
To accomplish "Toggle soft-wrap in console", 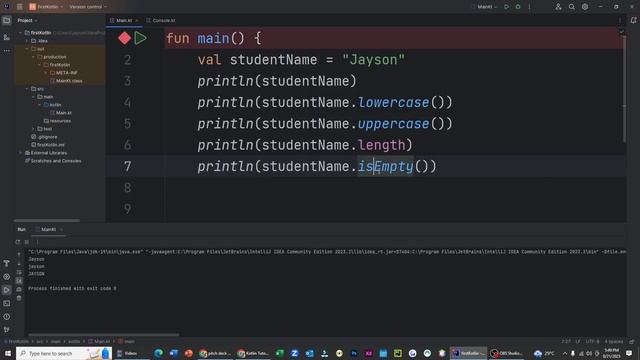I will 19,272.
